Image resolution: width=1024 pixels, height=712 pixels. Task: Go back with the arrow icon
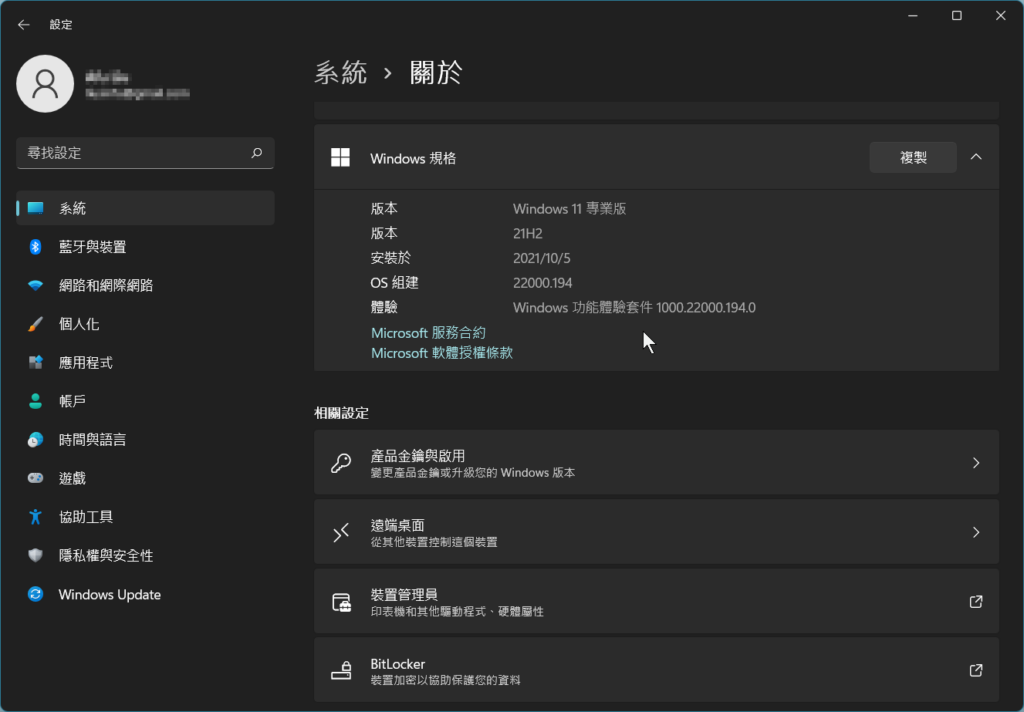point(24,25)
